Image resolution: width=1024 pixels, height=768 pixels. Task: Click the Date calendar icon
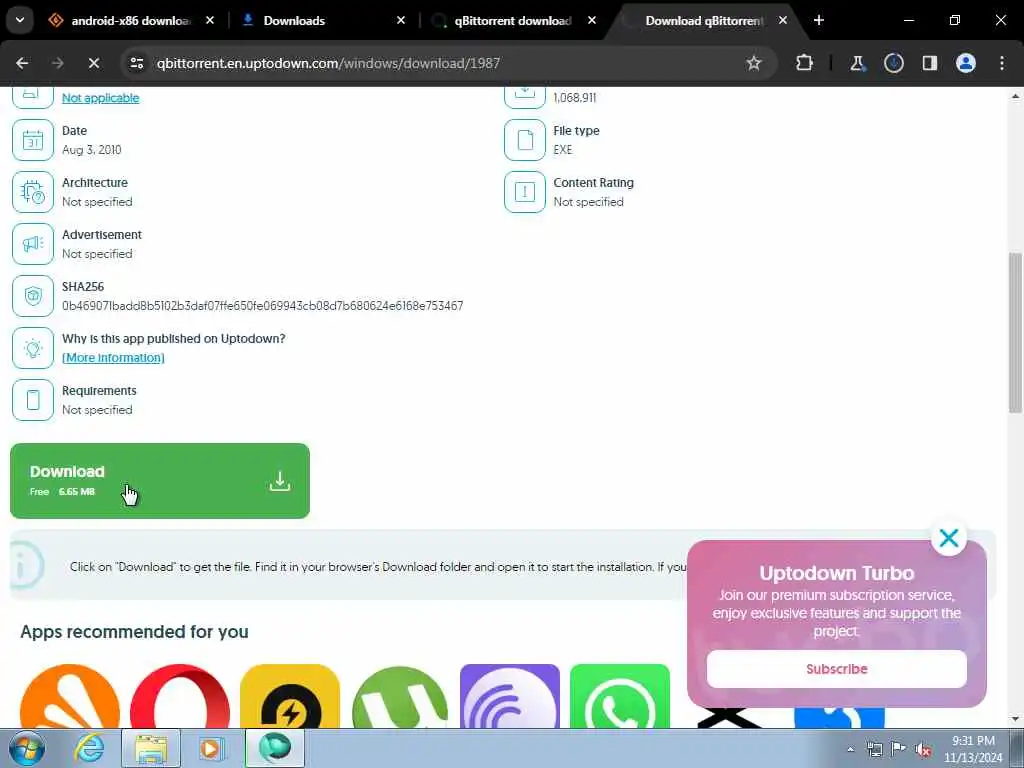[x=33, y=140]
